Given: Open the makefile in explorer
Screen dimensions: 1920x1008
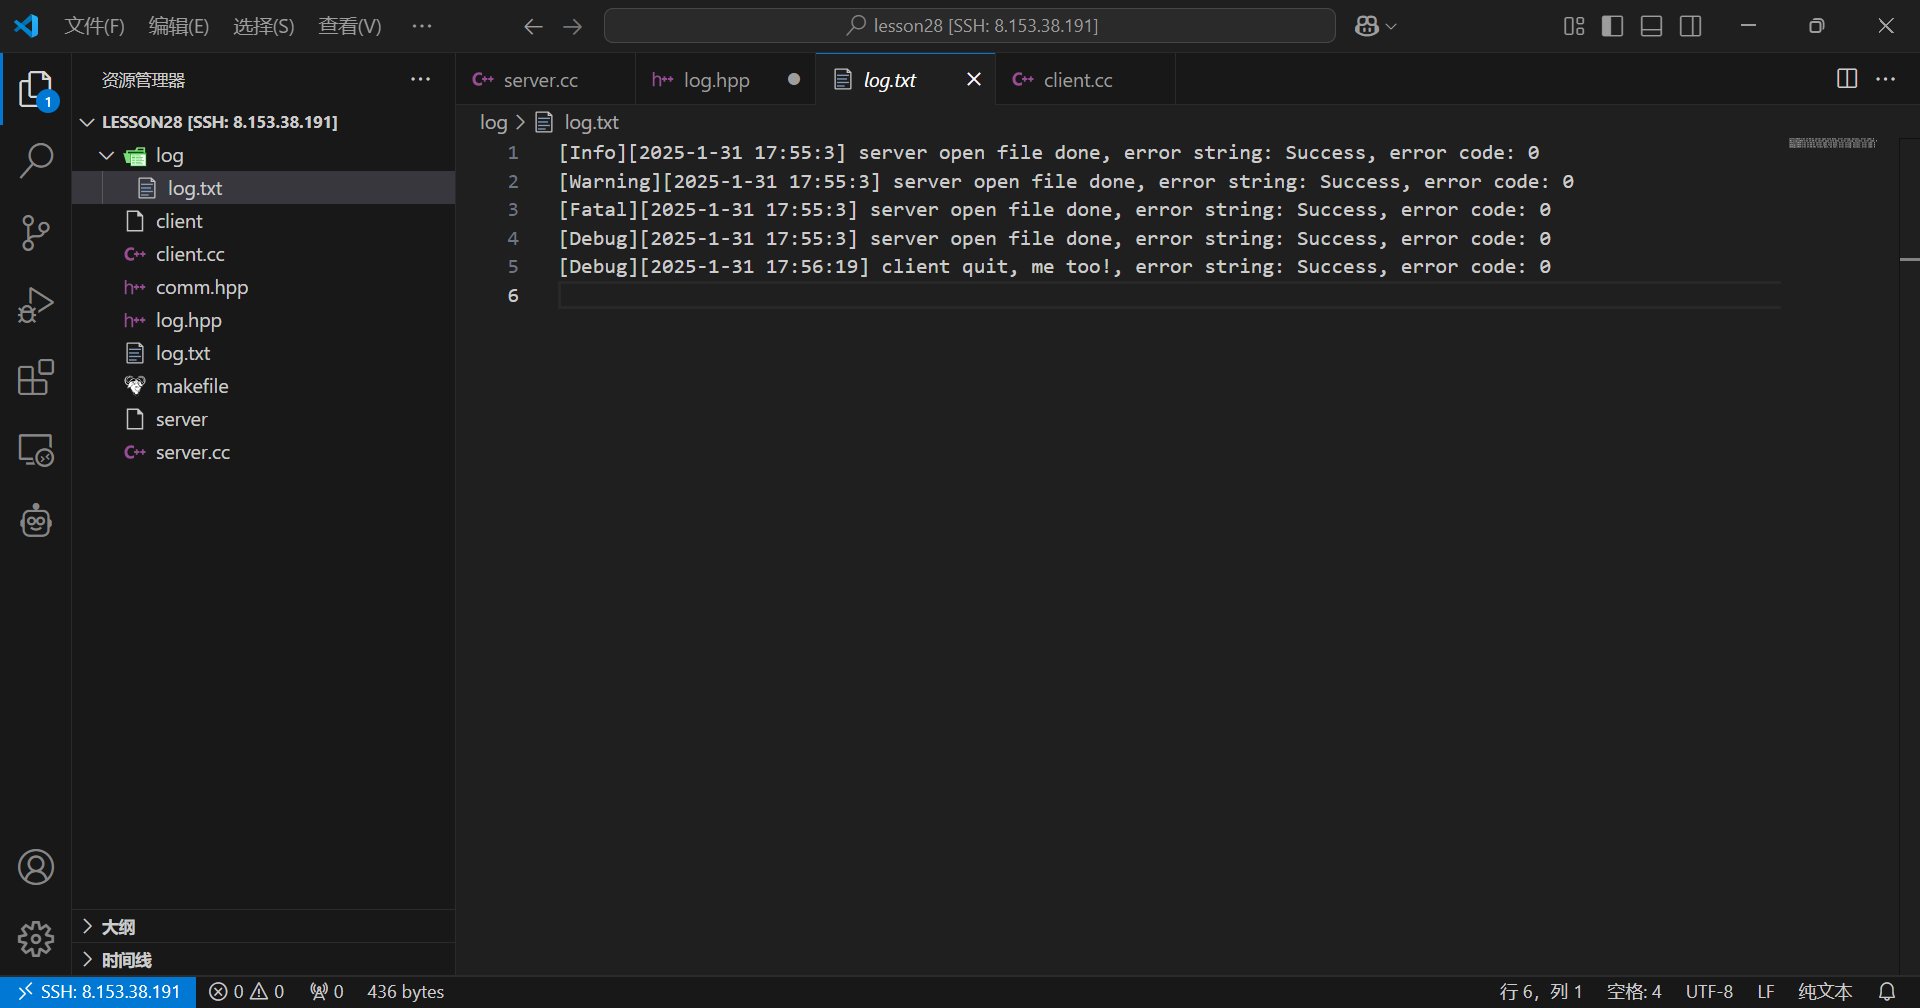Looking at the screenshot, I should click(x=264, y=386).
